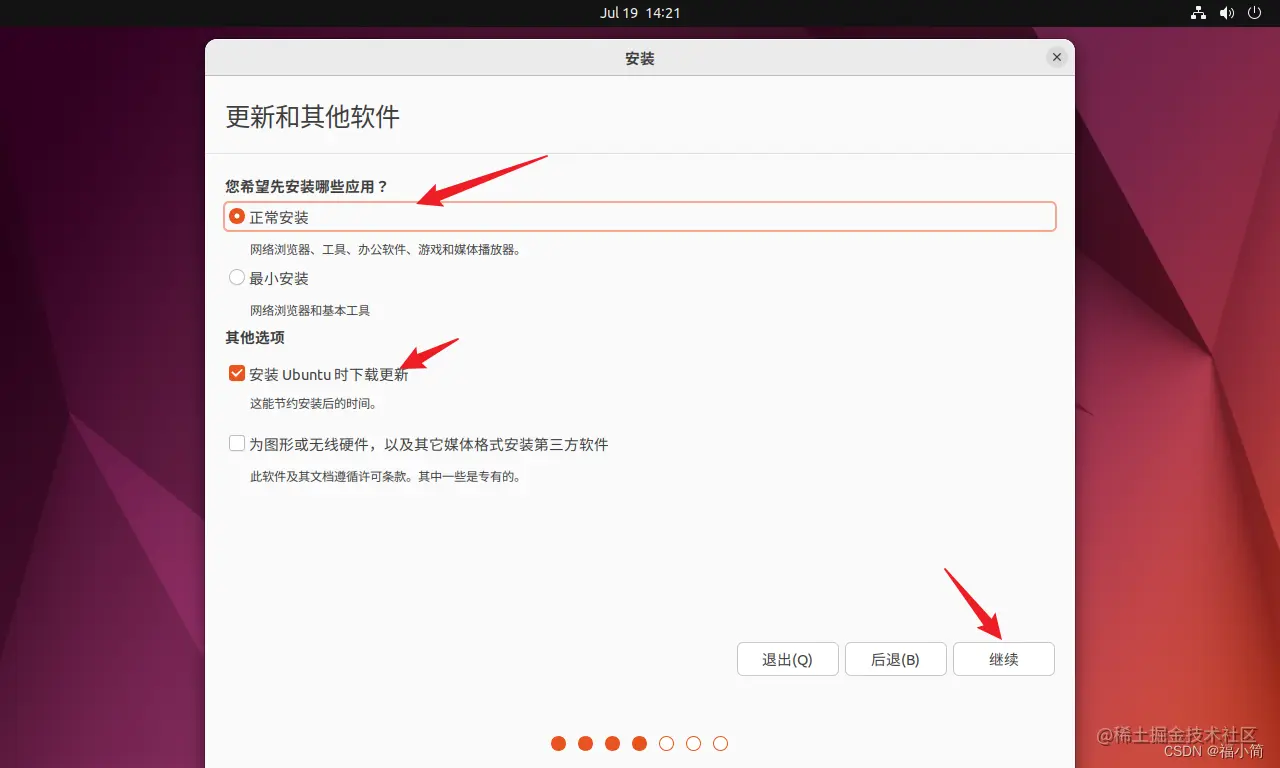Click the fourth filled progress dot
The image size is (1280, 768).
pos(639,743)
